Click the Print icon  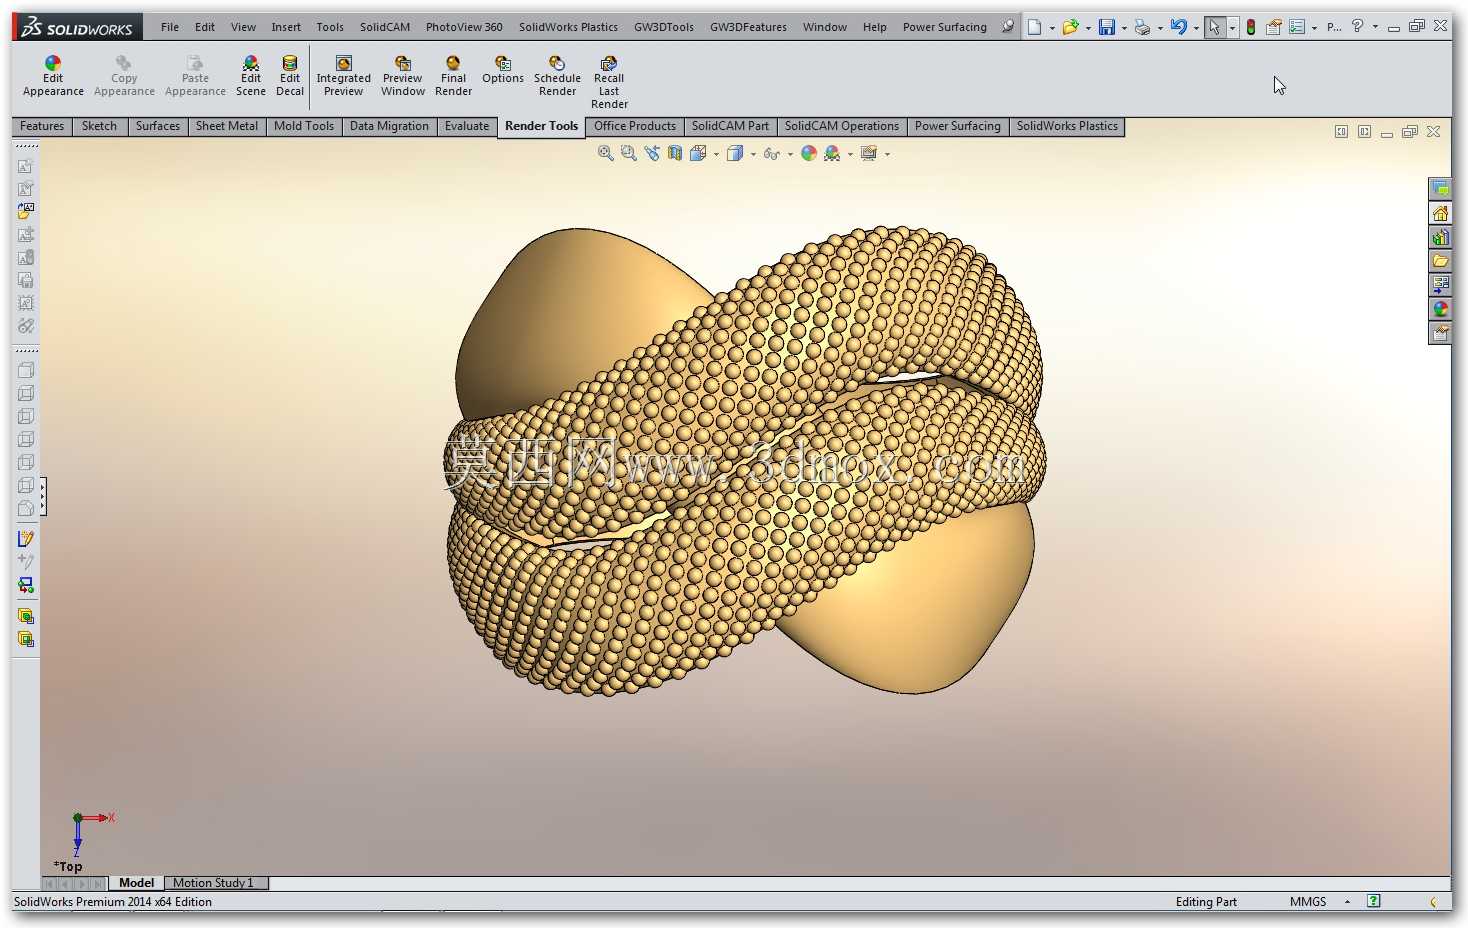(1142, 27)
